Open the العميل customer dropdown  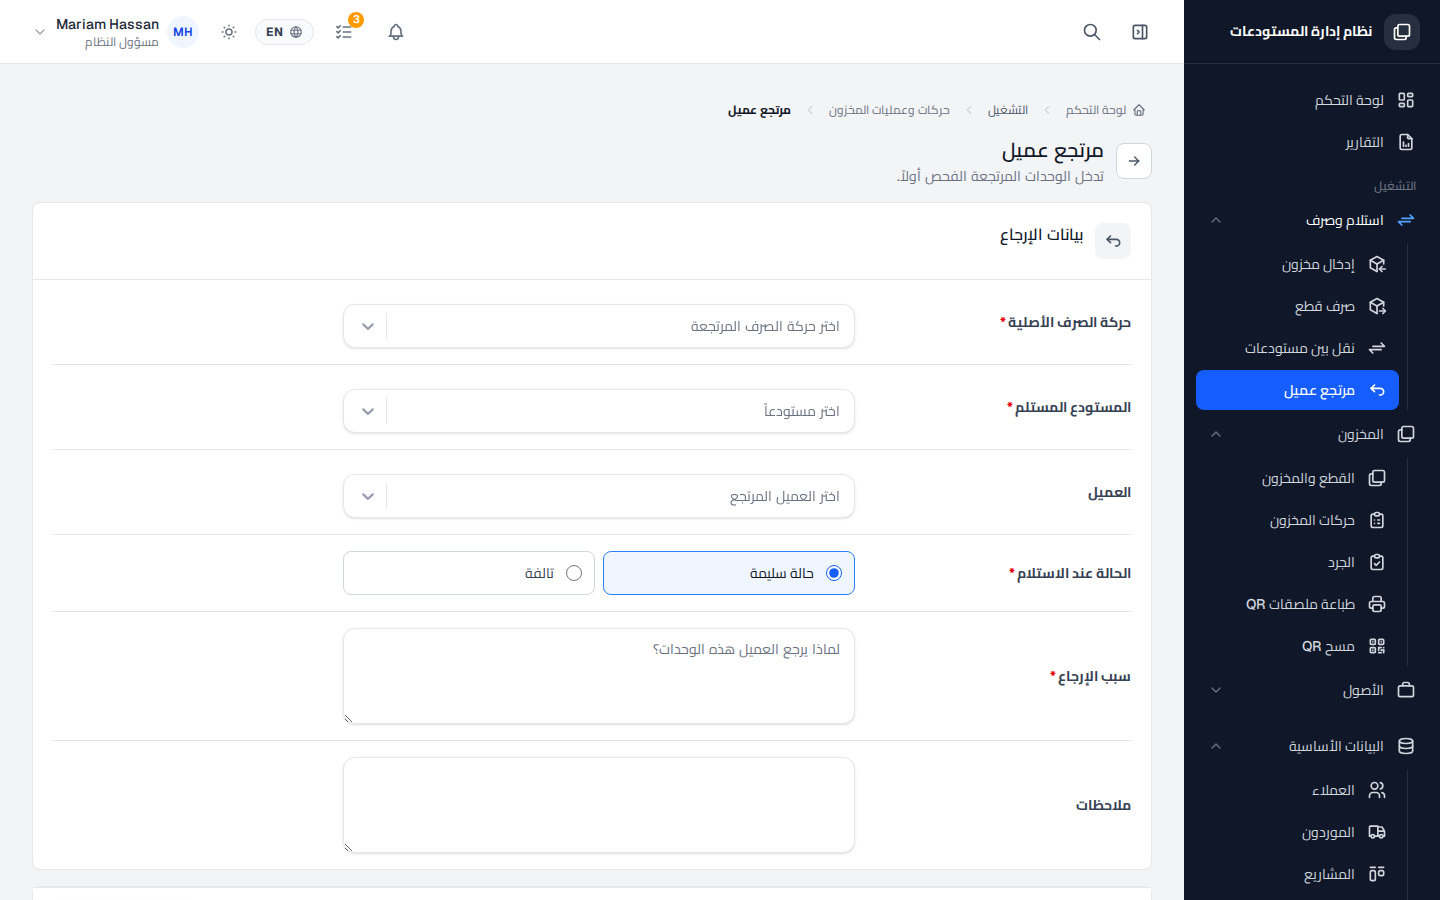599,496
